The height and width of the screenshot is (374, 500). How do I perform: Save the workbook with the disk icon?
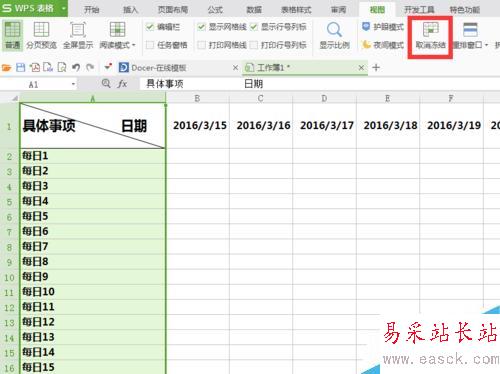coord(21,68)
